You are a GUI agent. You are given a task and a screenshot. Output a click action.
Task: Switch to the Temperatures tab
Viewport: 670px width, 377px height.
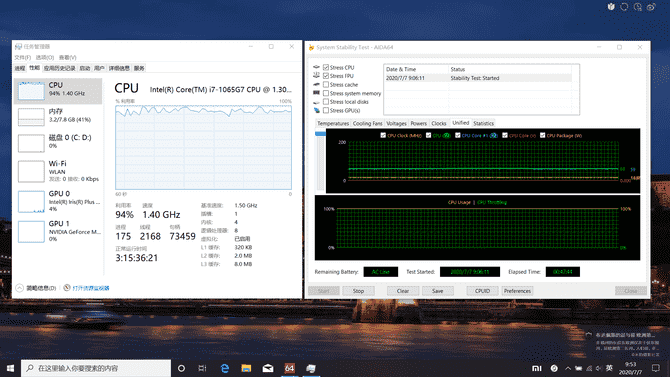[333, 123]
